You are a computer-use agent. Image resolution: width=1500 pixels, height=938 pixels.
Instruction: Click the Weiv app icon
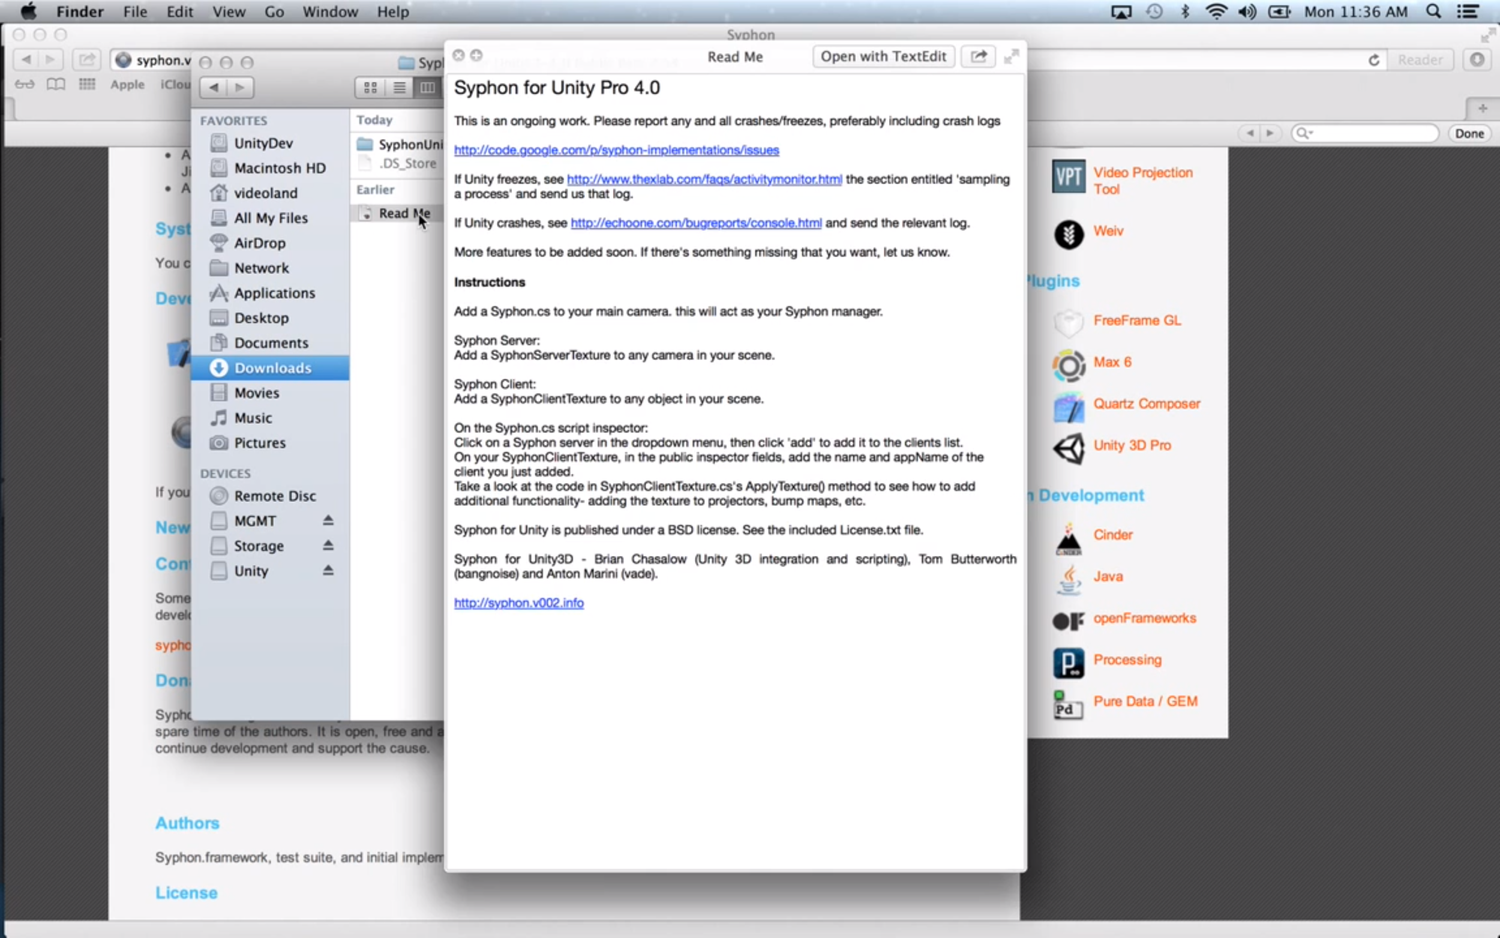[1068, 234]
